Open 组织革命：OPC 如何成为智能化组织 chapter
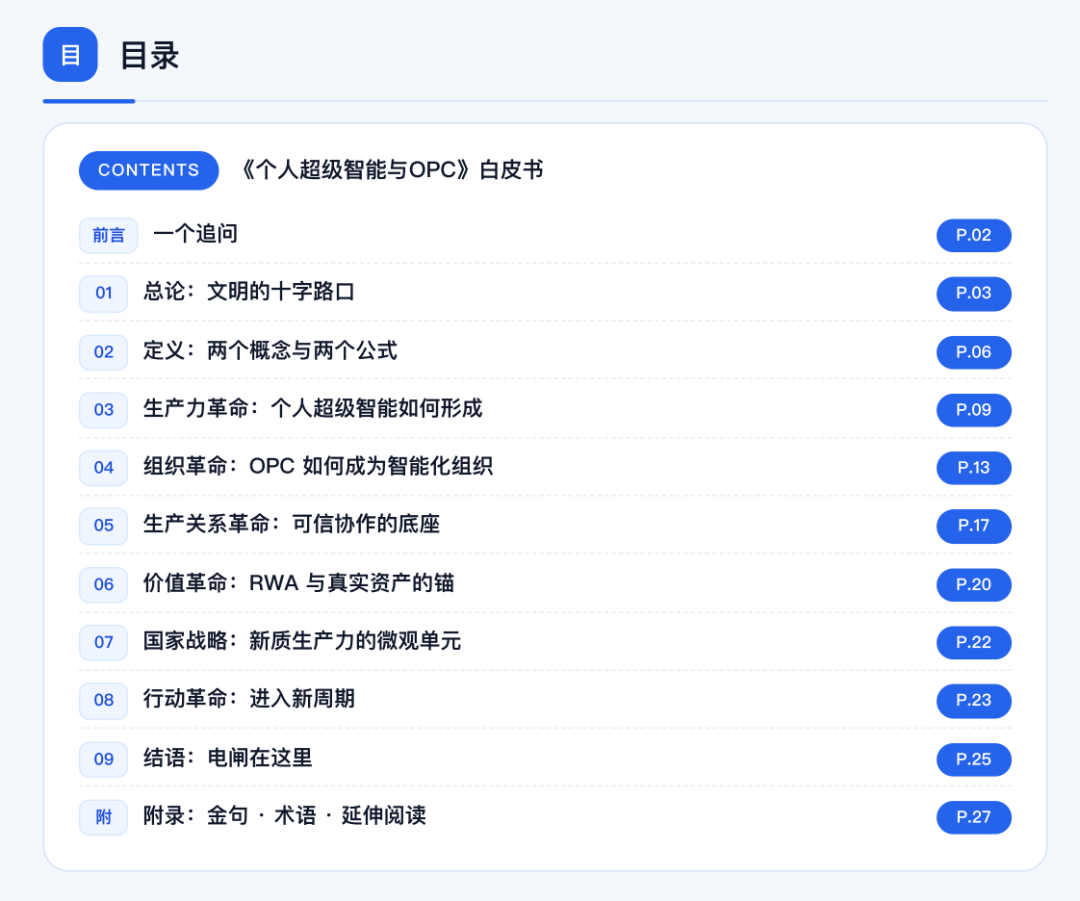This screenshot has width=1080, height=901. [x=318, y=466]
